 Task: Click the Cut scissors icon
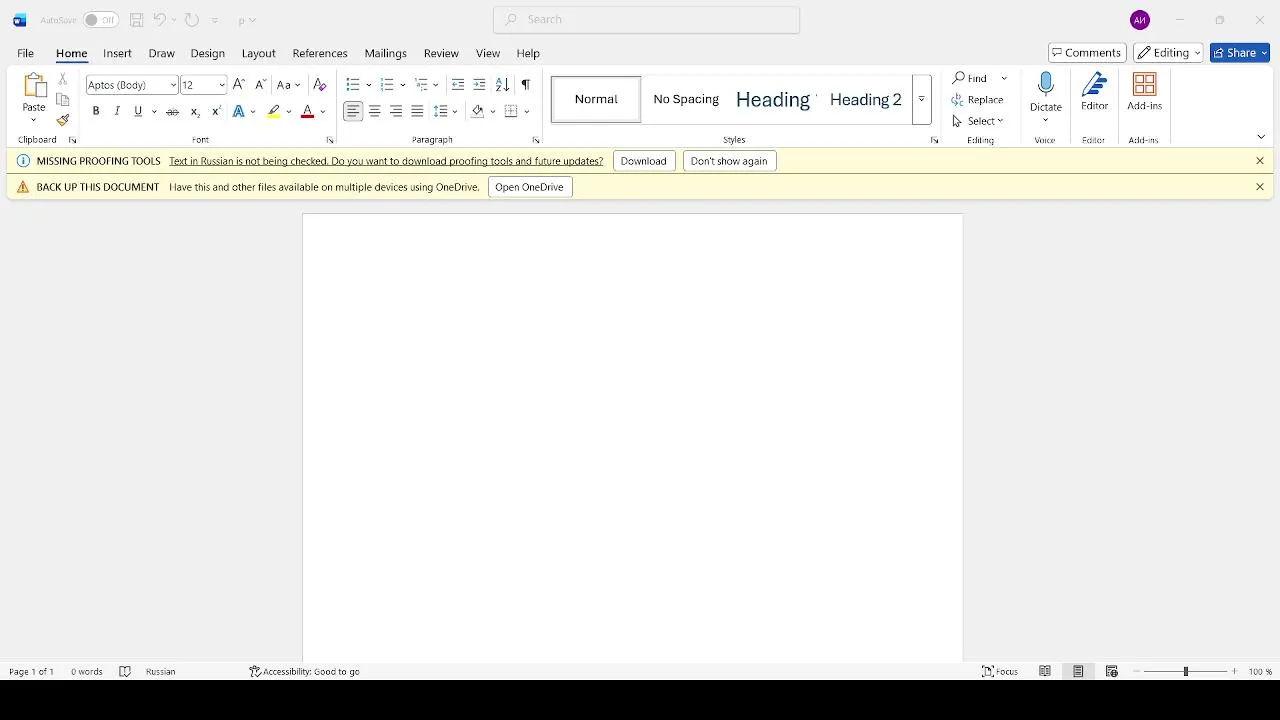[x=63, y=78]
